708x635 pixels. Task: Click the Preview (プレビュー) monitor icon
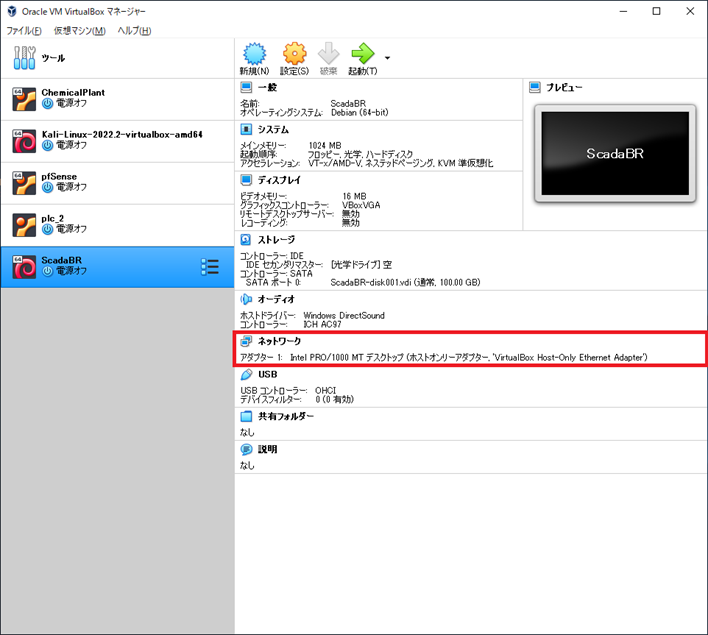(535, 87)
